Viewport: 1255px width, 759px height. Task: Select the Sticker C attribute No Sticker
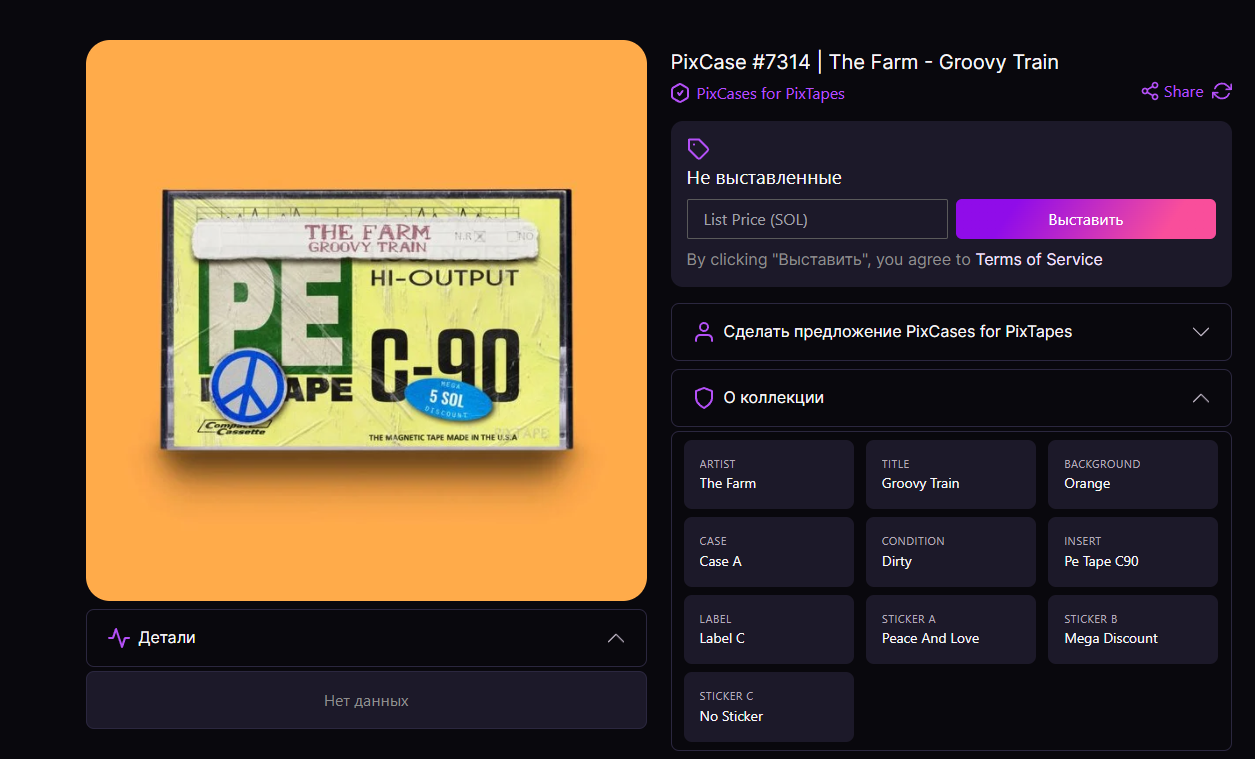tap(769, 707)
